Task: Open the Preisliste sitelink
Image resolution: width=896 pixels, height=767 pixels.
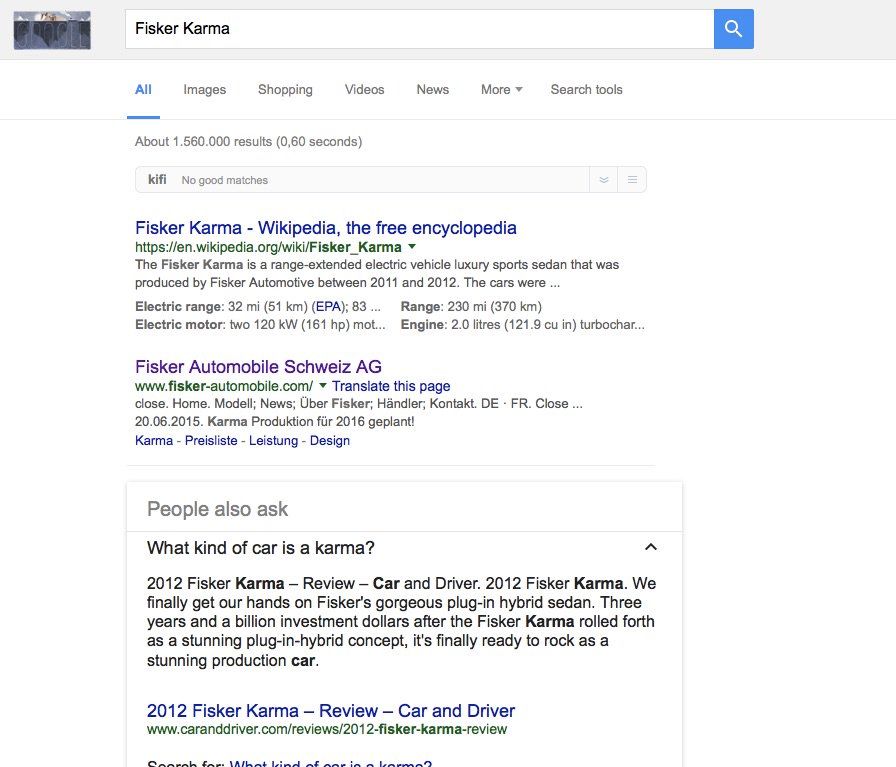Action: coord(211,440)
